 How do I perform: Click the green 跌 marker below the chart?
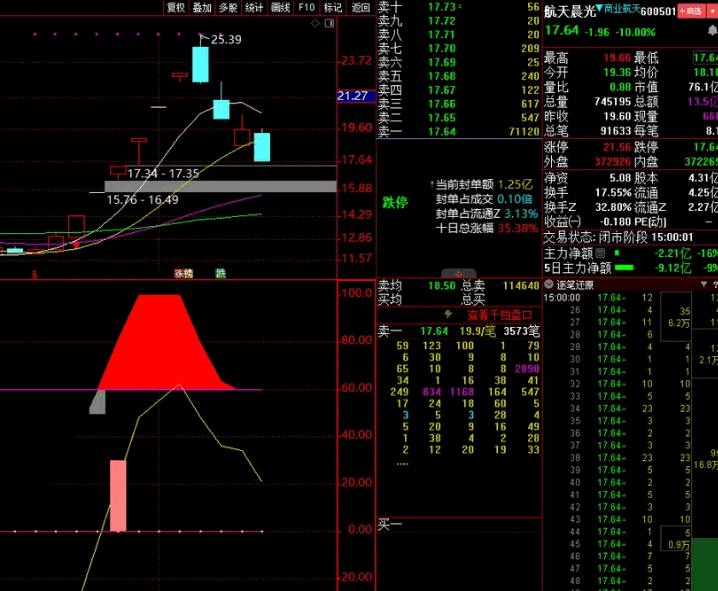(x=221, y=273)
